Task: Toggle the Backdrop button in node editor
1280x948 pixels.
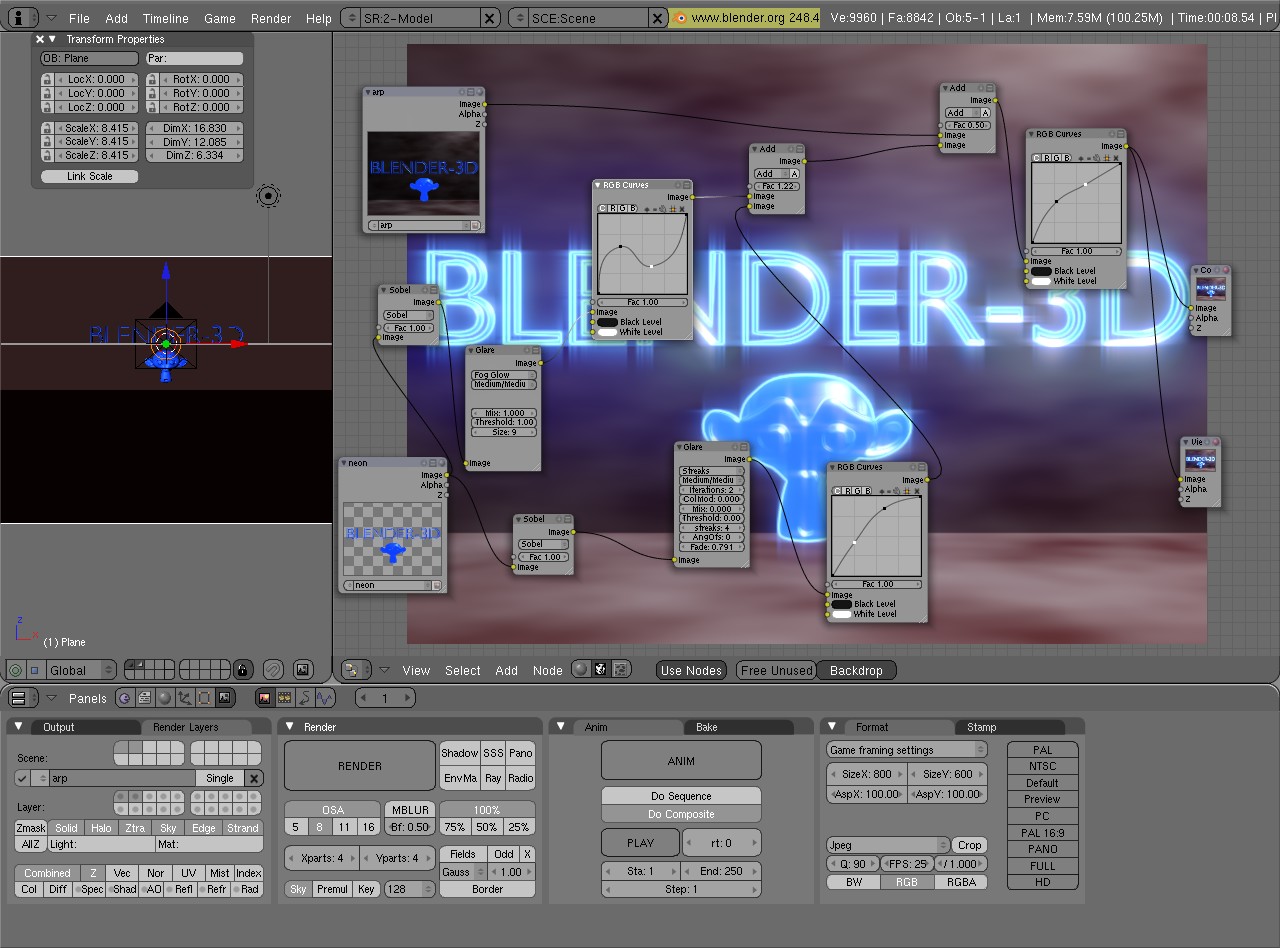Action: pos(856,670)
